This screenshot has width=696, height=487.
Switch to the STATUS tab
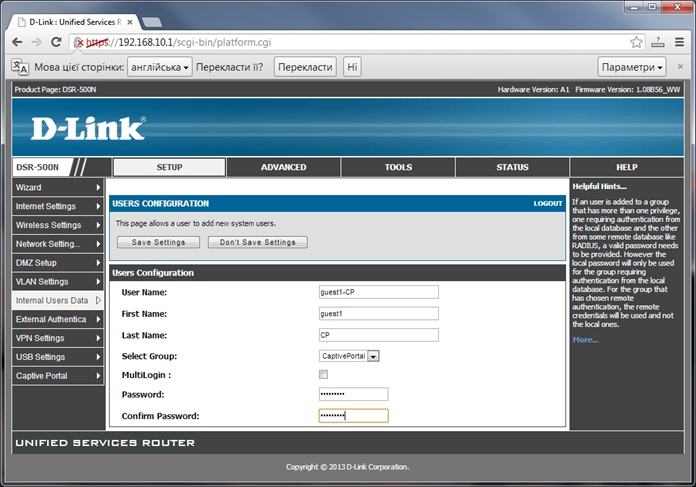point(512,167)
